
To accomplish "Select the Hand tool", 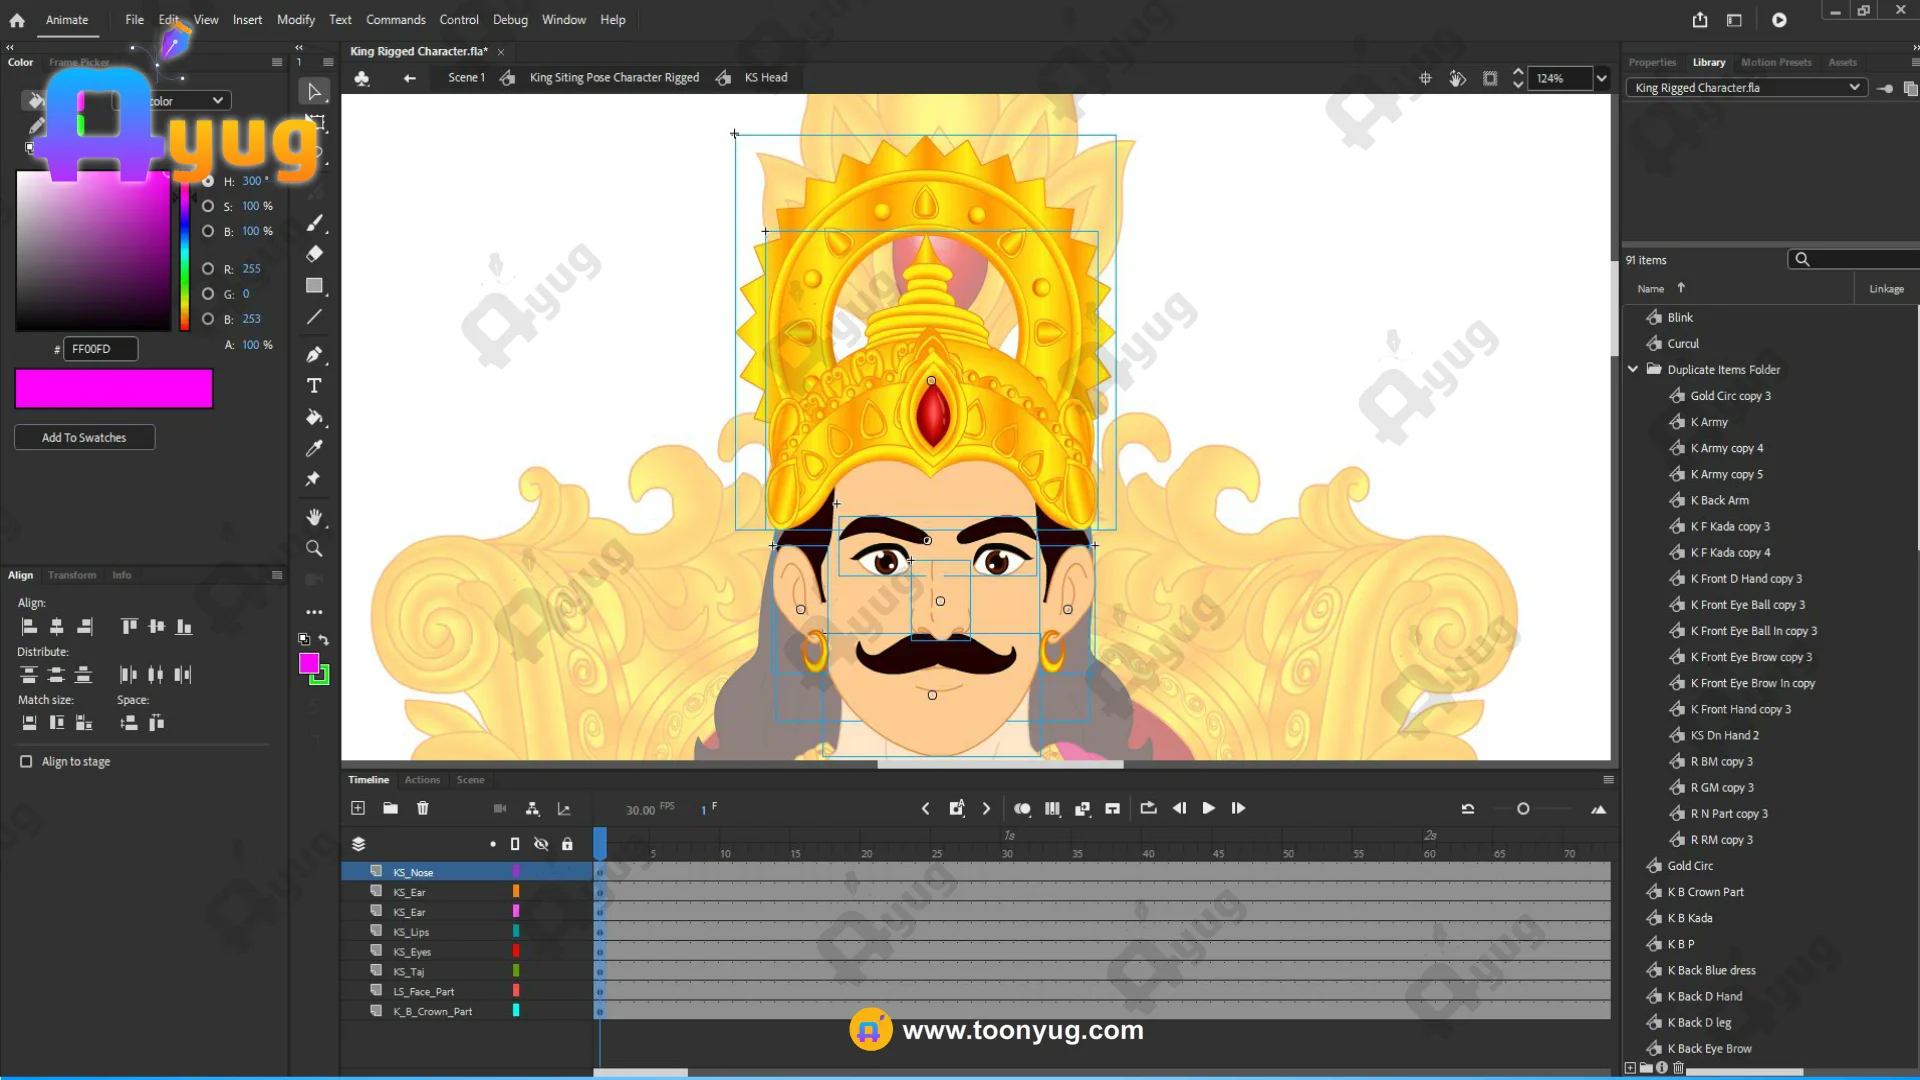I will (x=314, y=517).
